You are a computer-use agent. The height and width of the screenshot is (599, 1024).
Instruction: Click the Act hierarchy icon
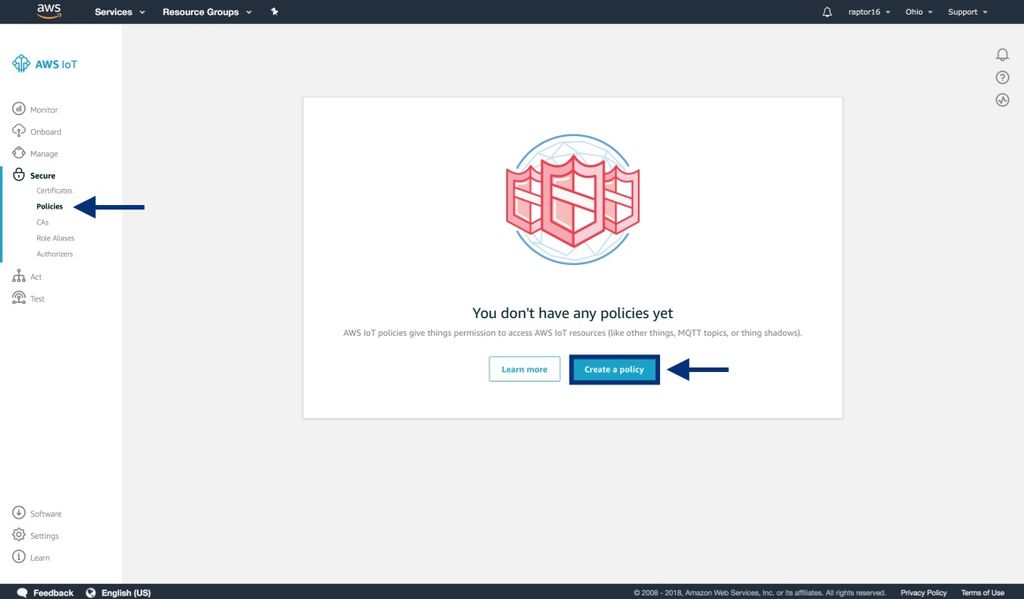coord(19,276)
